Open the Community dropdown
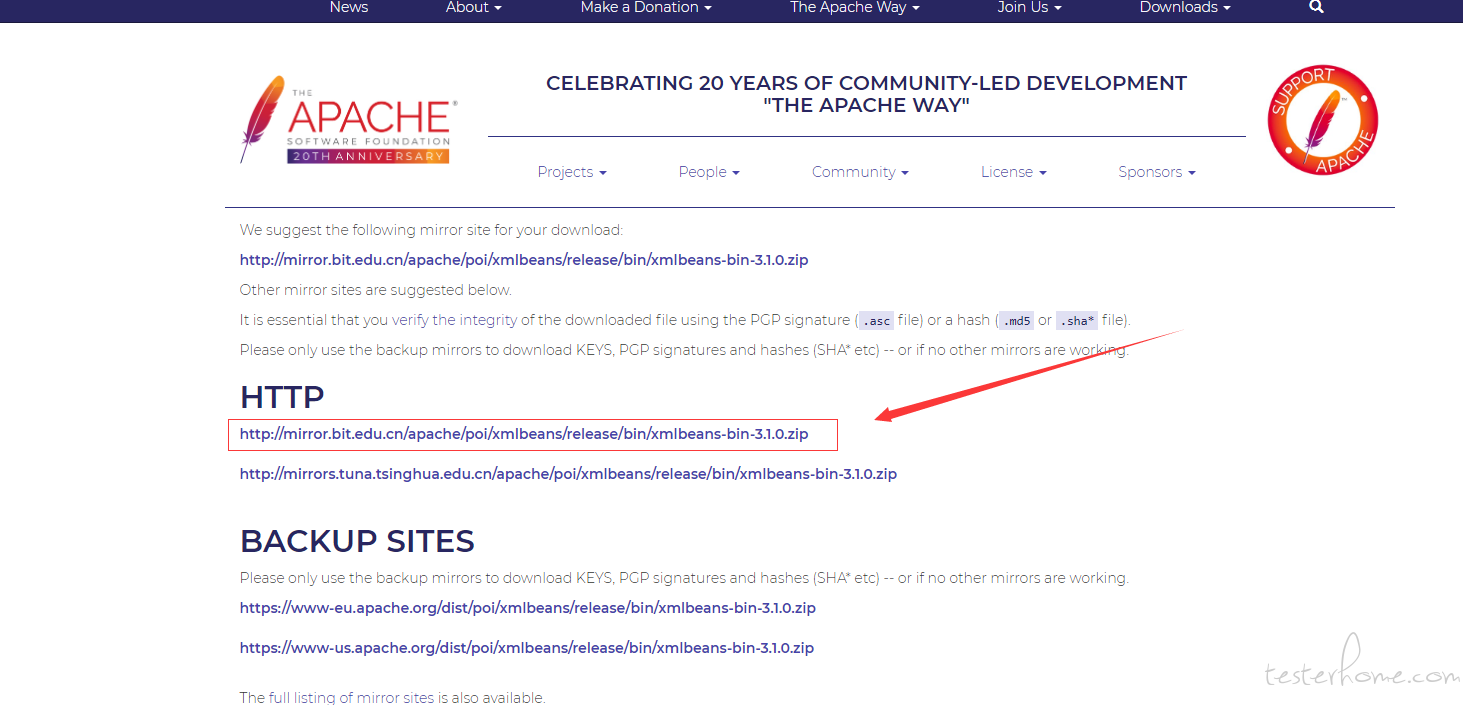 point(860,172)
